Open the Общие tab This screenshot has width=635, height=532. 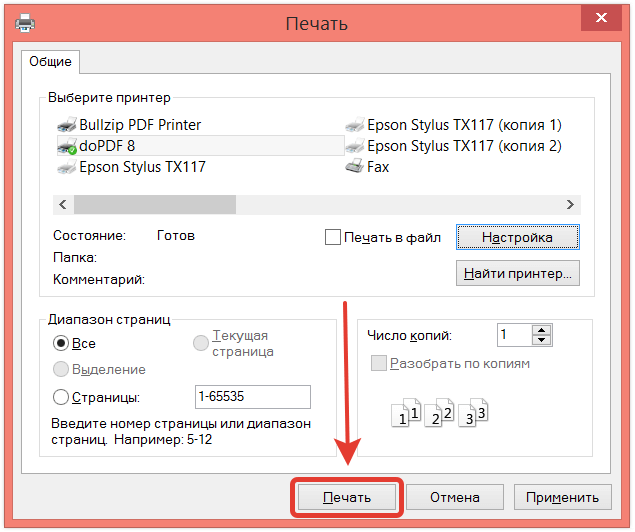[x=50, y=62]
